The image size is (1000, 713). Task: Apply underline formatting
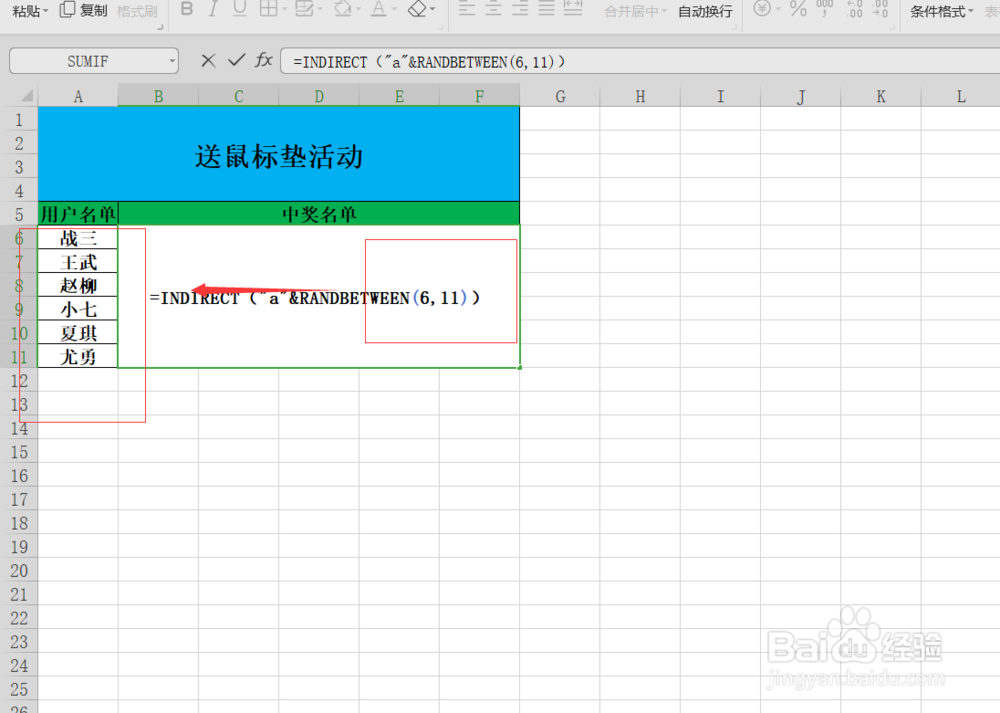(x=237, y=11)
